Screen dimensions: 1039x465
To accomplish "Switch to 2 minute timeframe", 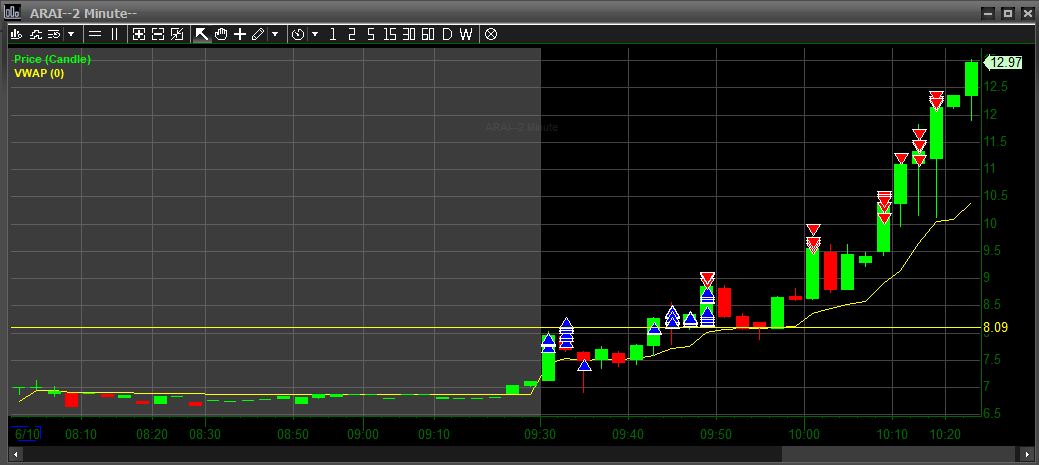I will 352,34.
